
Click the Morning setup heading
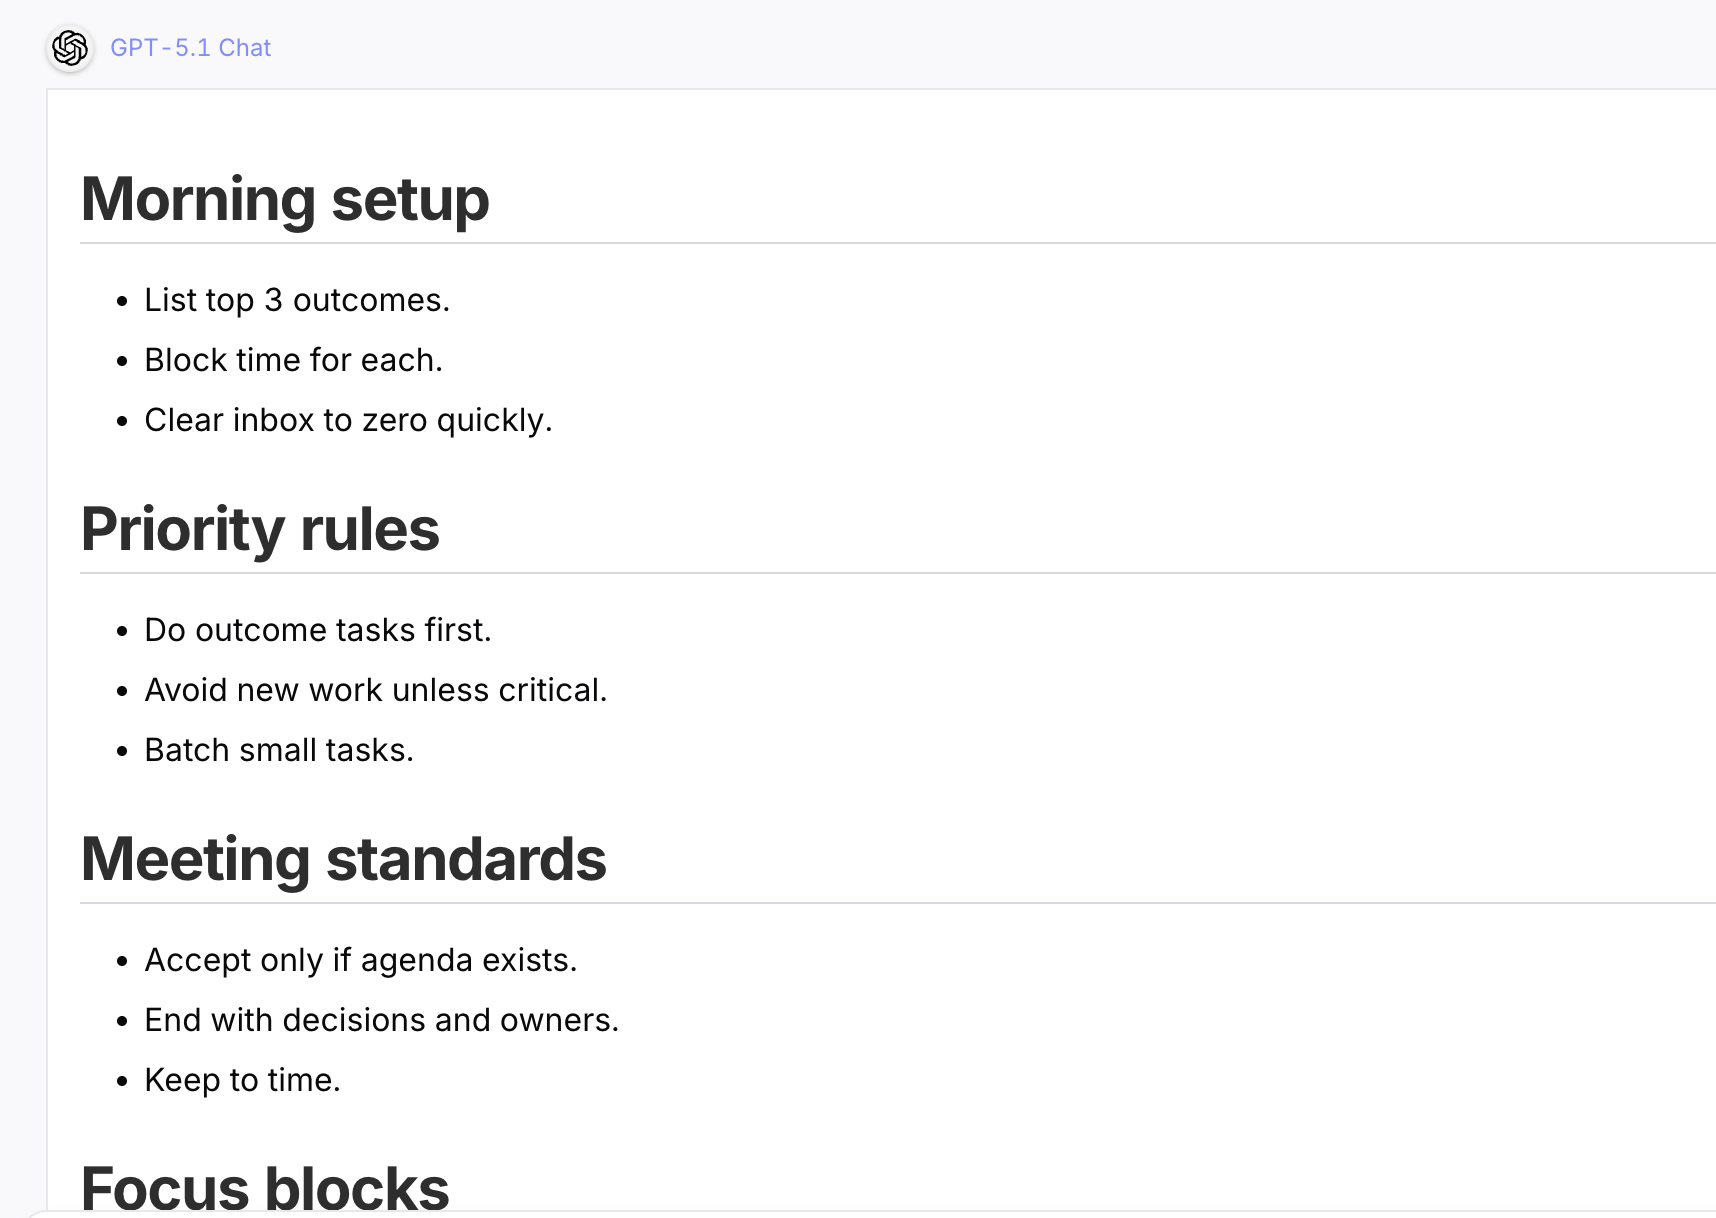(285, 199)
